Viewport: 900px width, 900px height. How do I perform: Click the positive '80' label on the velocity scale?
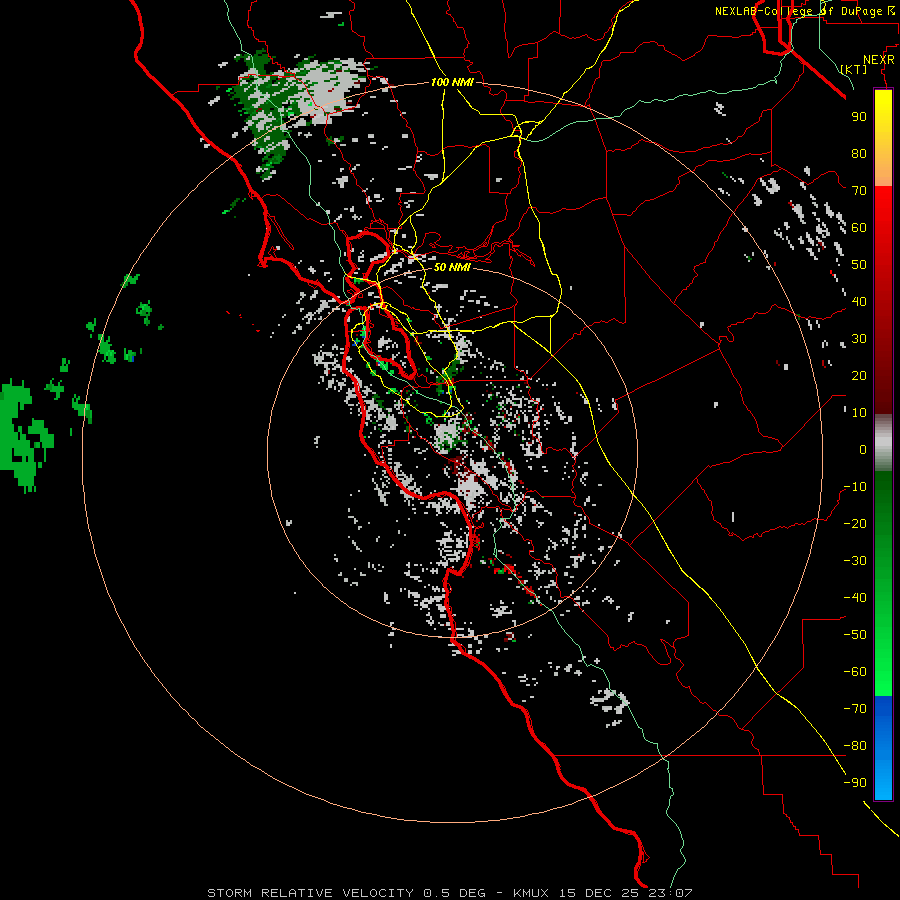click(x=859, y=153)
